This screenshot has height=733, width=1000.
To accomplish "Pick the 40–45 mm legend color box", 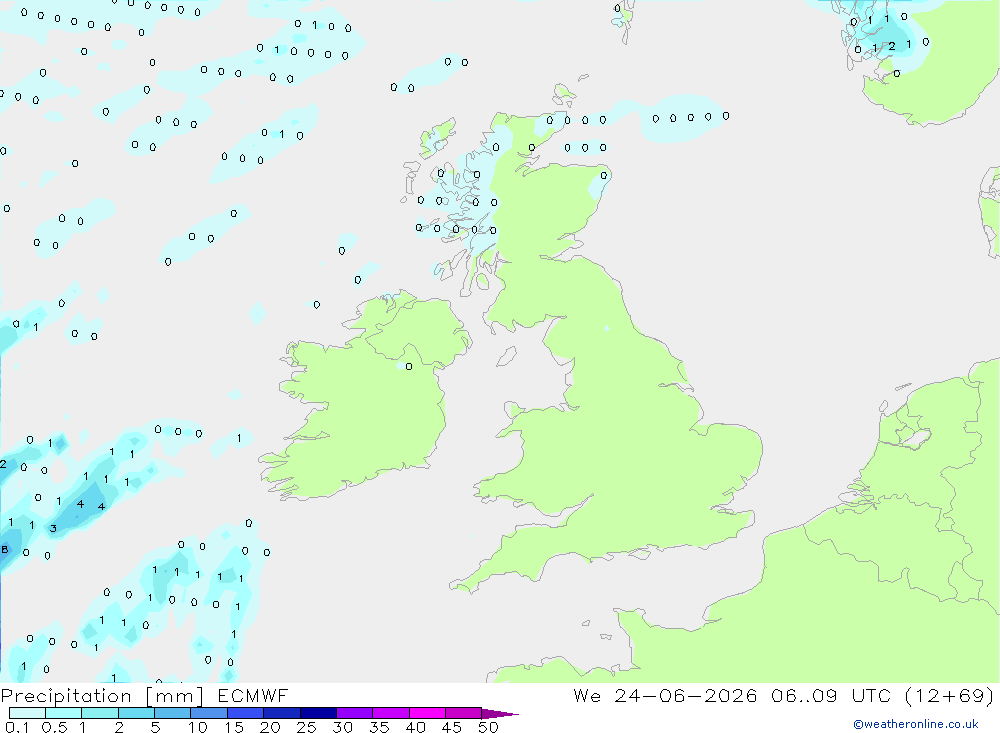I will (x=427, y=713).
